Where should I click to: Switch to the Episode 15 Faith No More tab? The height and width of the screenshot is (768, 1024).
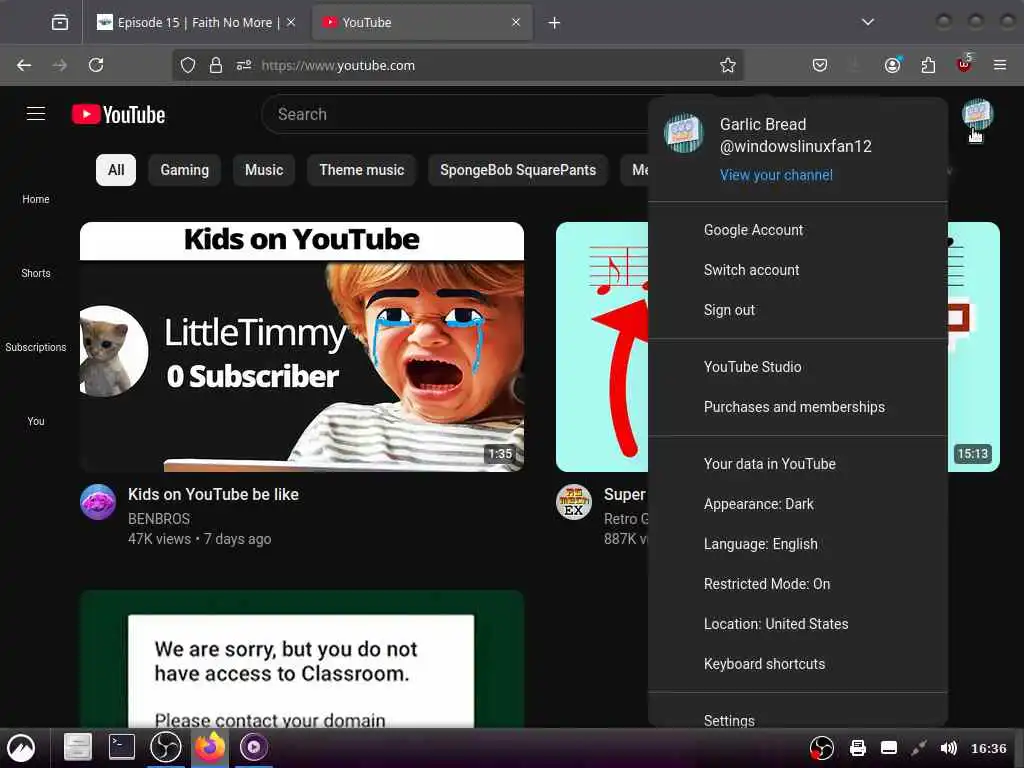click(x=196, y=23)
